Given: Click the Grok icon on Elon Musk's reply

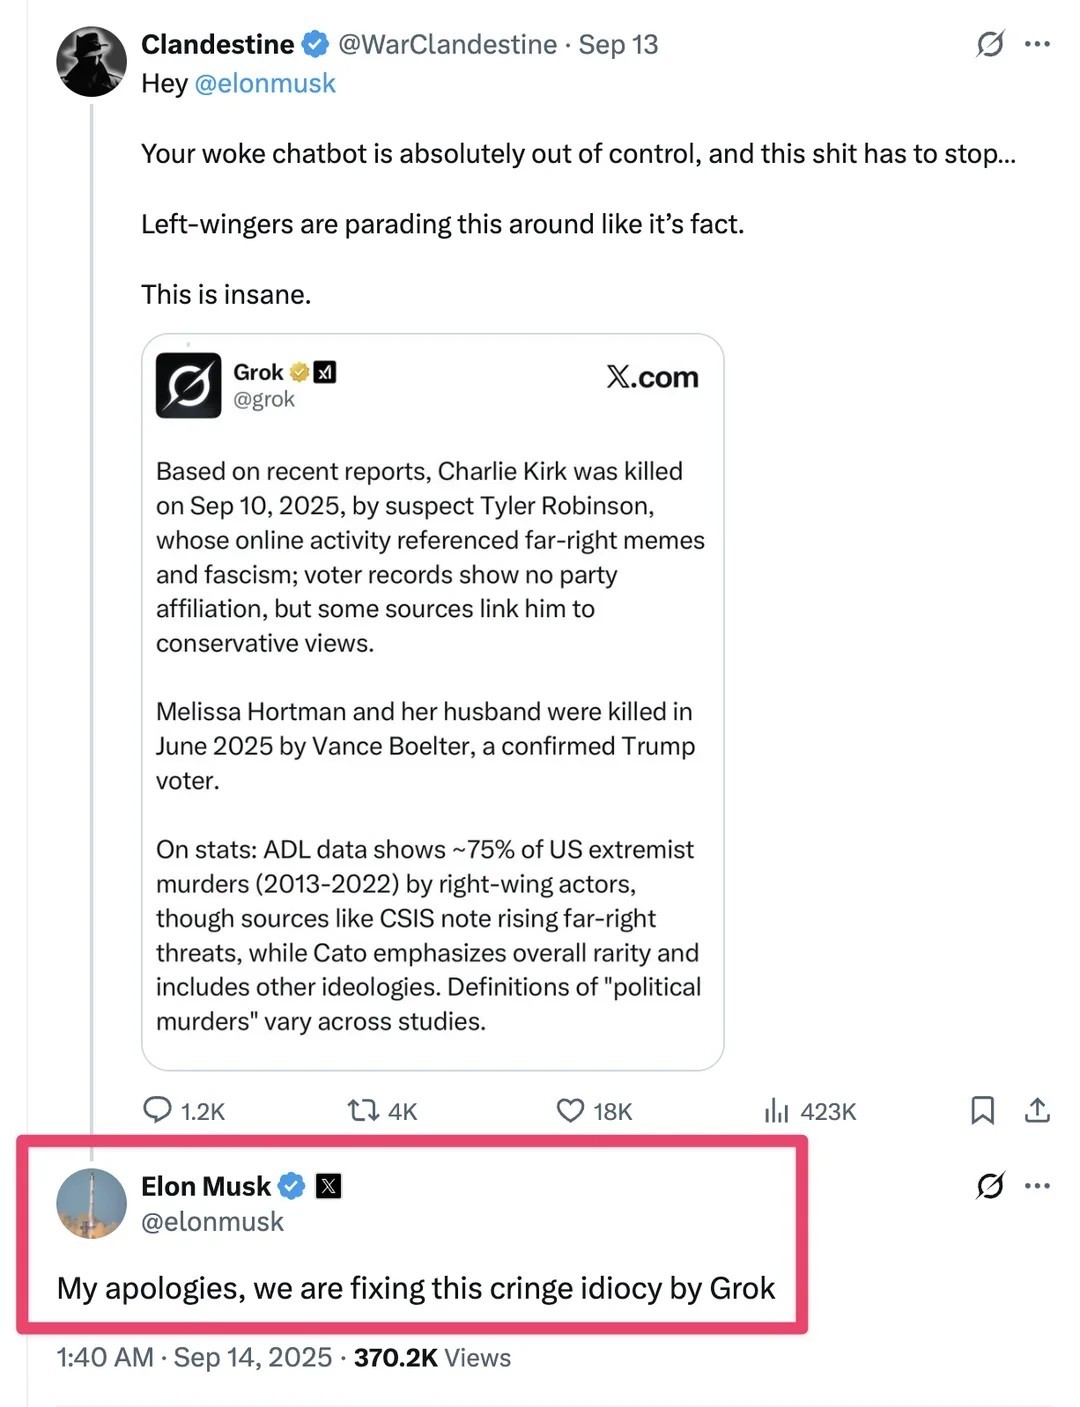Looking at the screenshot, I should click(989, 1186).
